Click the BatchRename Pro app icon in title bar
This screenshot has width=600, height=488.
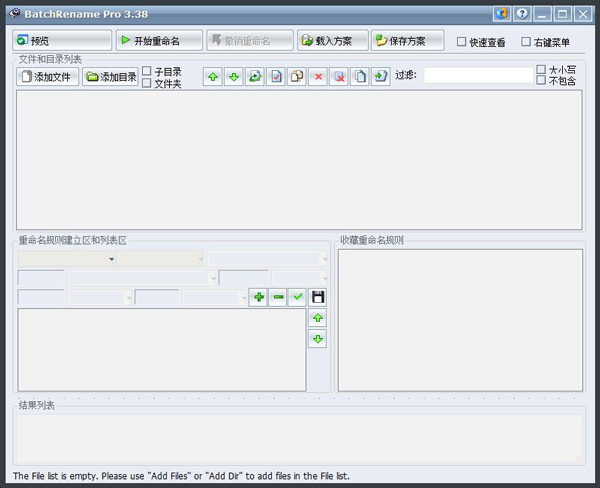[x=15, y=13]
